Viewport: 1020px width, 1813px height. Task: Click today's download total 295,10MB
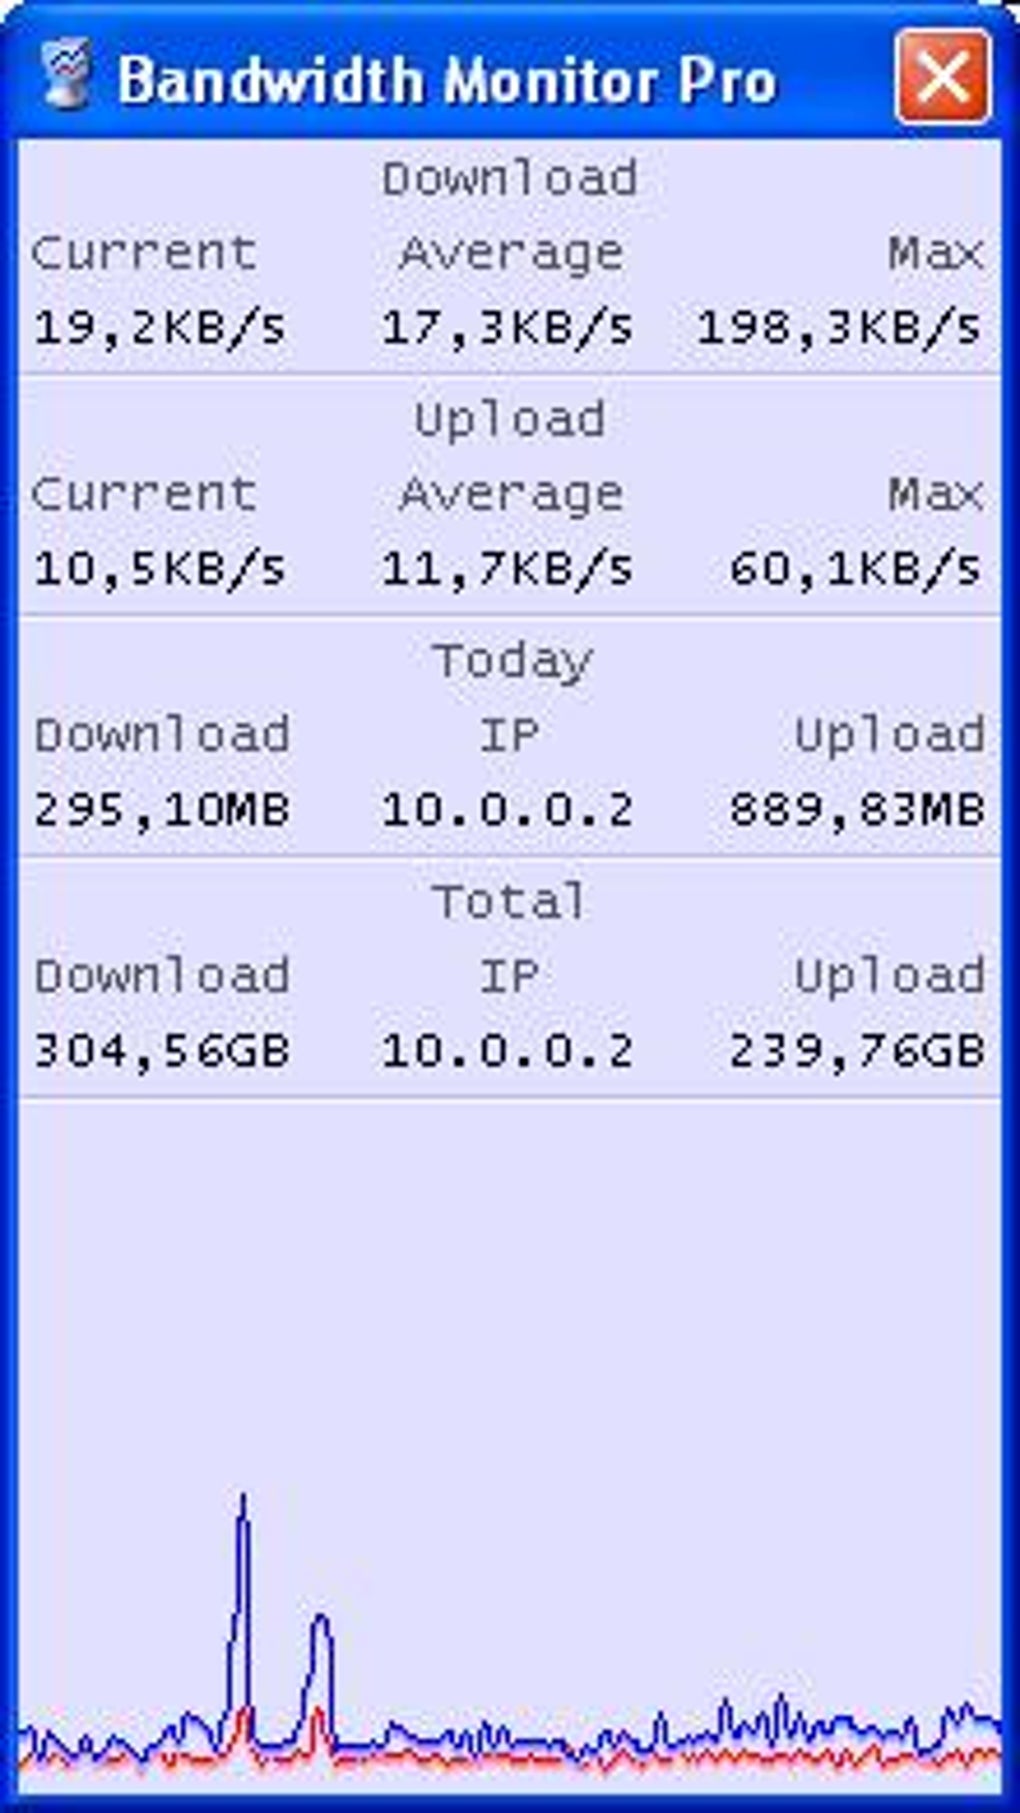point(162,809)
